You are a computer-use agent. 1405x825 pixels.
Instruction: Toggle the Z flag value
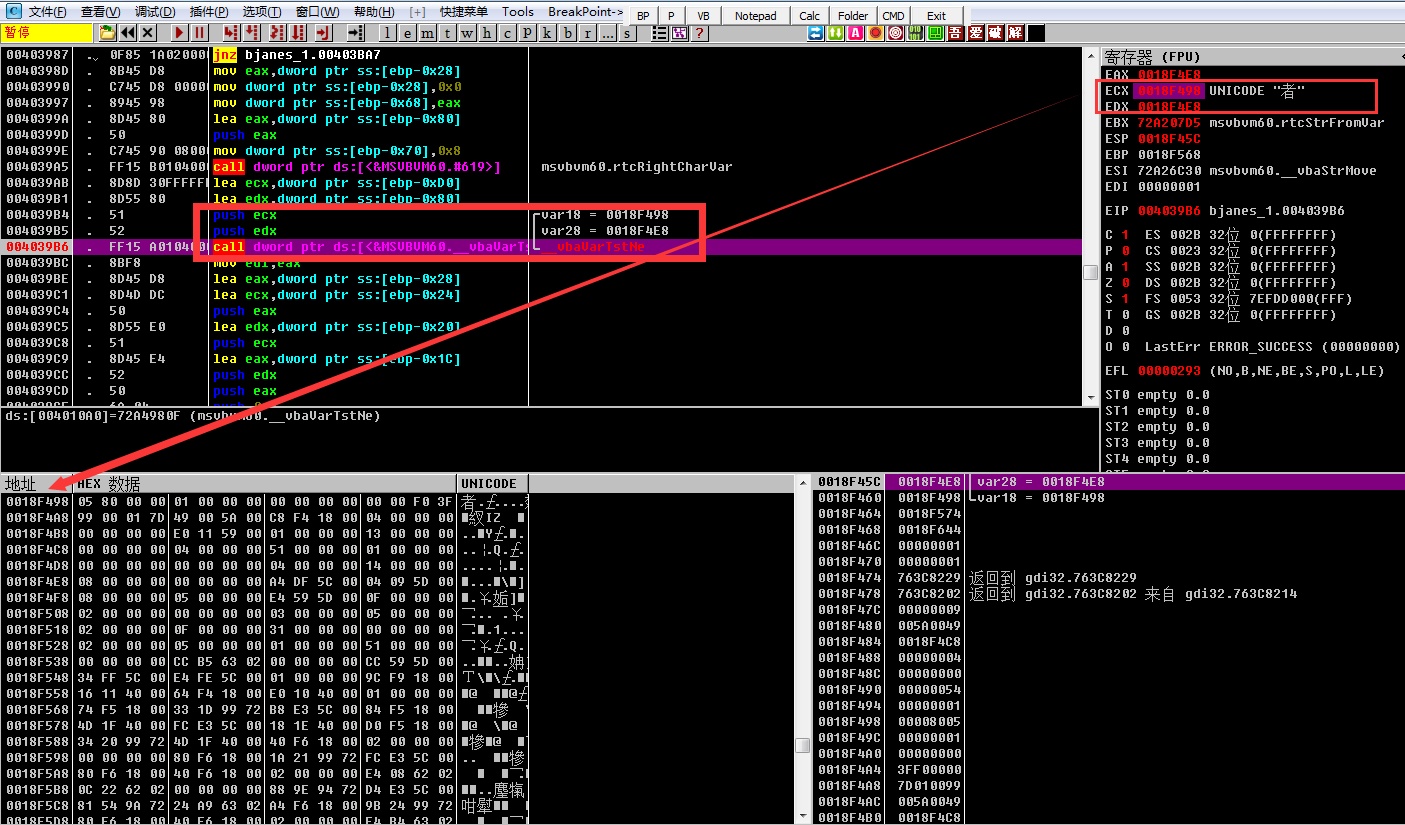point(1124,283)
